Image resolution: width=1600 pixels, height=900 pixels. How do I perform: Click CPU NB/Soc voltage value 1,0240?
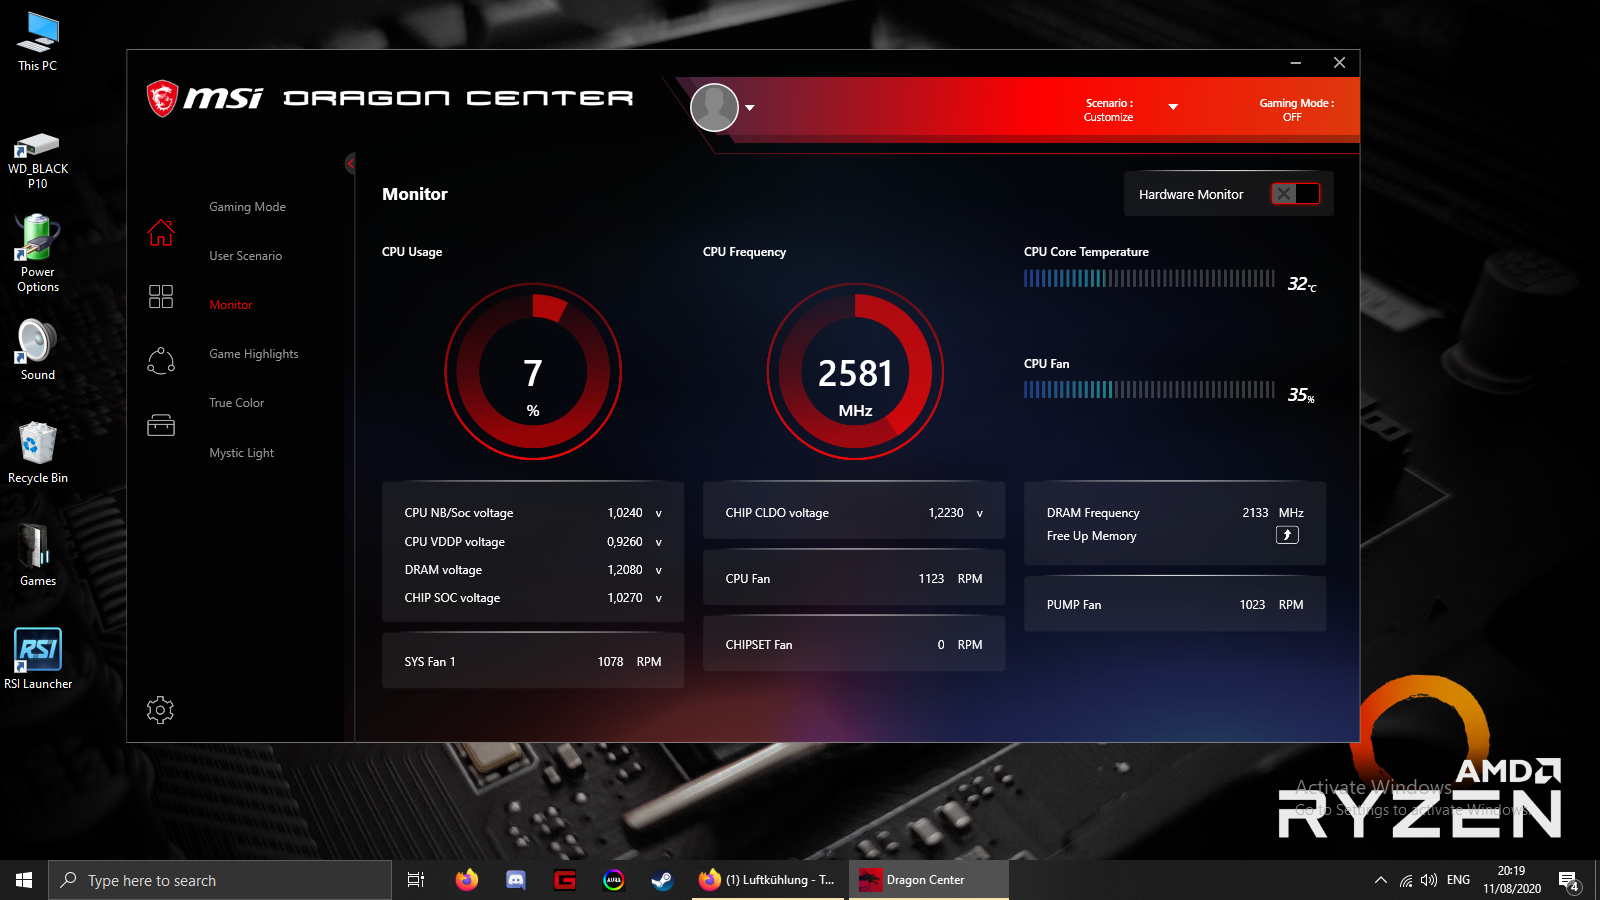625,513
